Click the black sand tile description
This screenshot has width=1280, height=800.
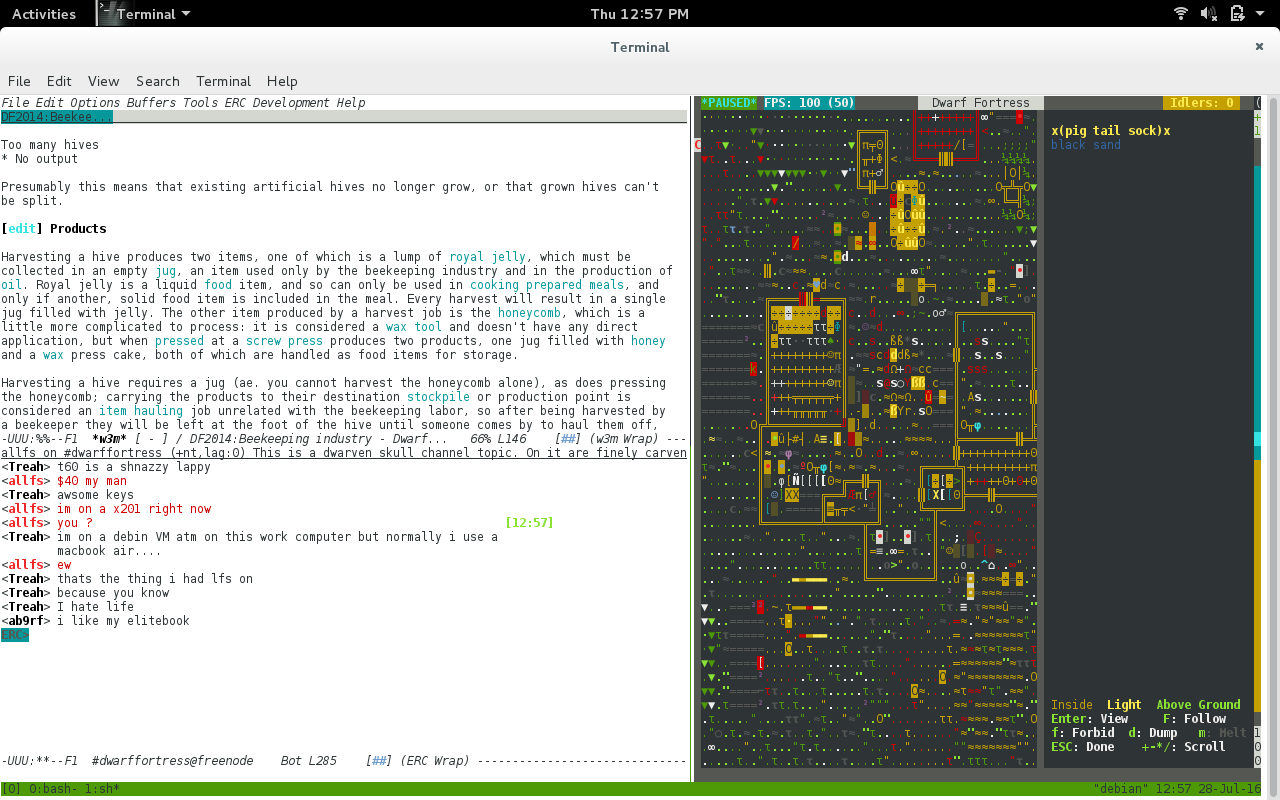point(1086,145)
